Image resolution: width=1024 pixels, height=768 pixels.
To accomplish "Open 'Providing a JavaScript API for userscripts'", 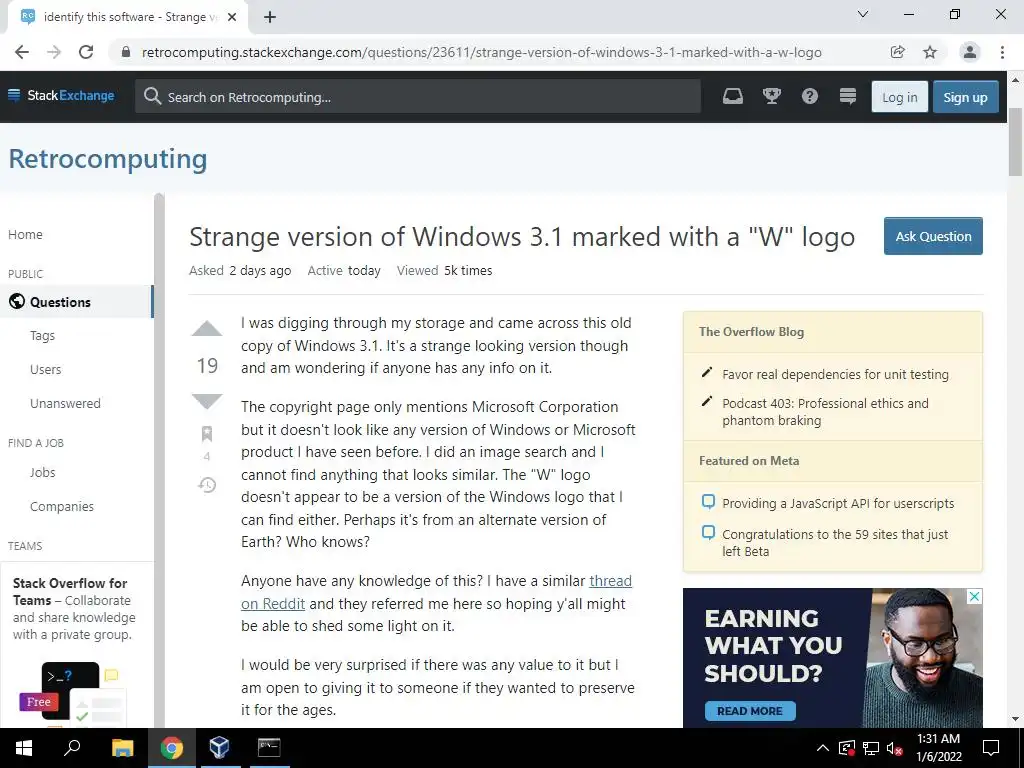I will coord(838,504).
